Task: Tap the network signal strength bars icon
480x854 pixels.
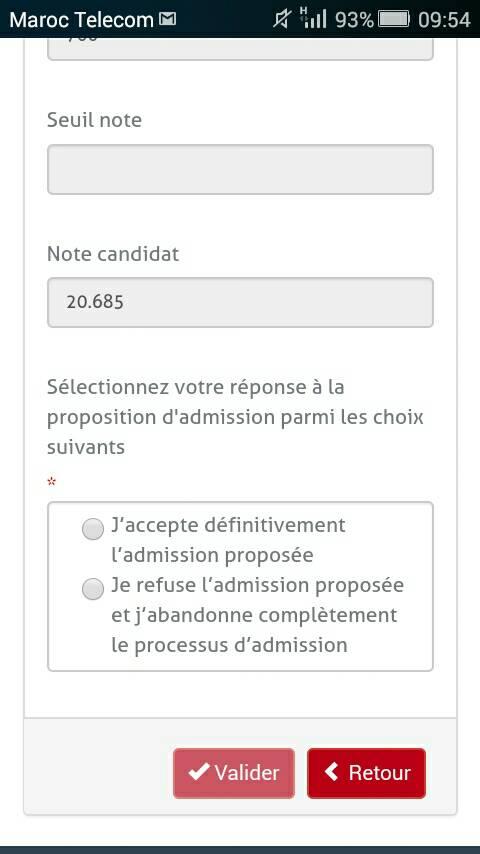Action: (313, 19)
